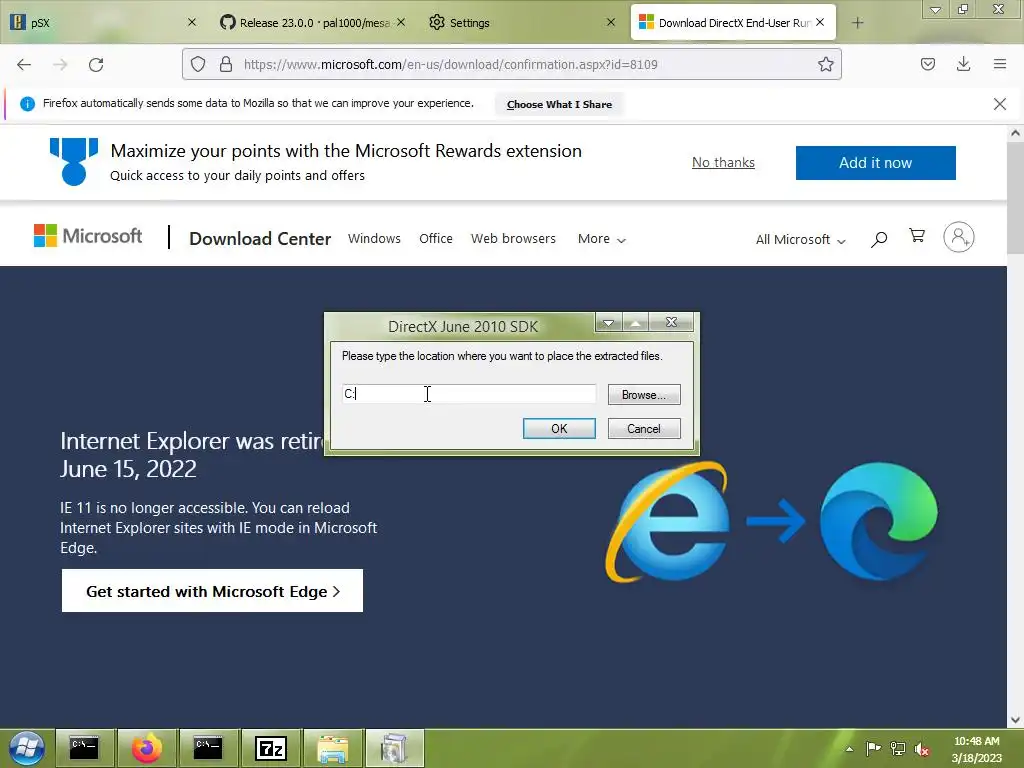
Task: Click the No thanks link
Action: (723, 163)
